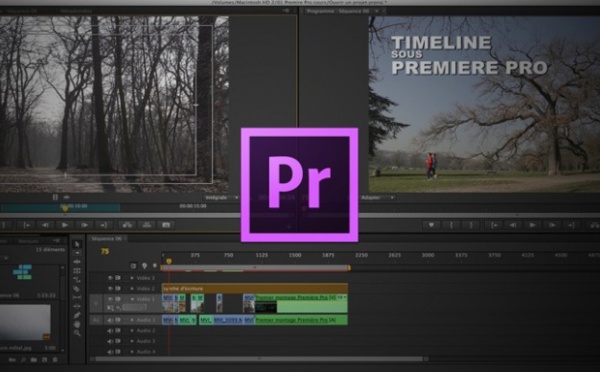
Task: Open the Marqueurs tab
Action: pyautogui.click(x=29, y=241)
